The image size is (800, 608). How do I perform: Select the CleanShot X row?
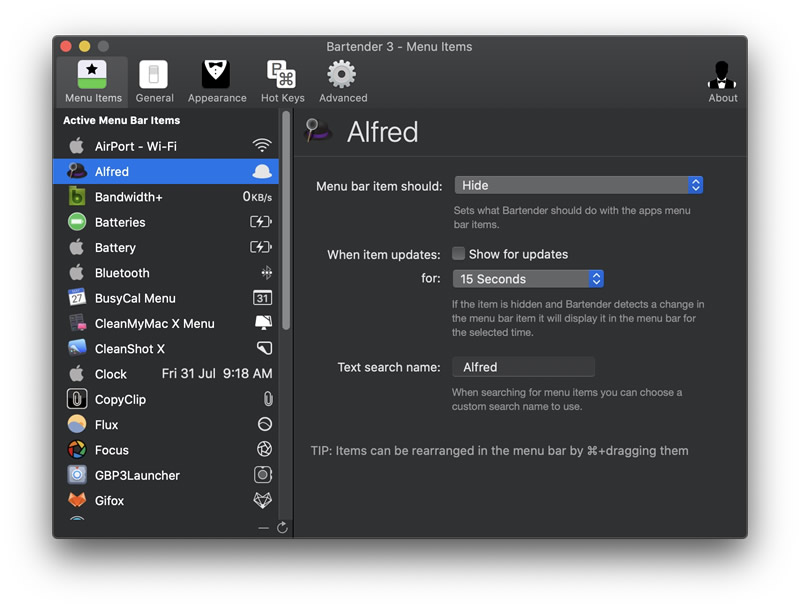pos(166,349)
